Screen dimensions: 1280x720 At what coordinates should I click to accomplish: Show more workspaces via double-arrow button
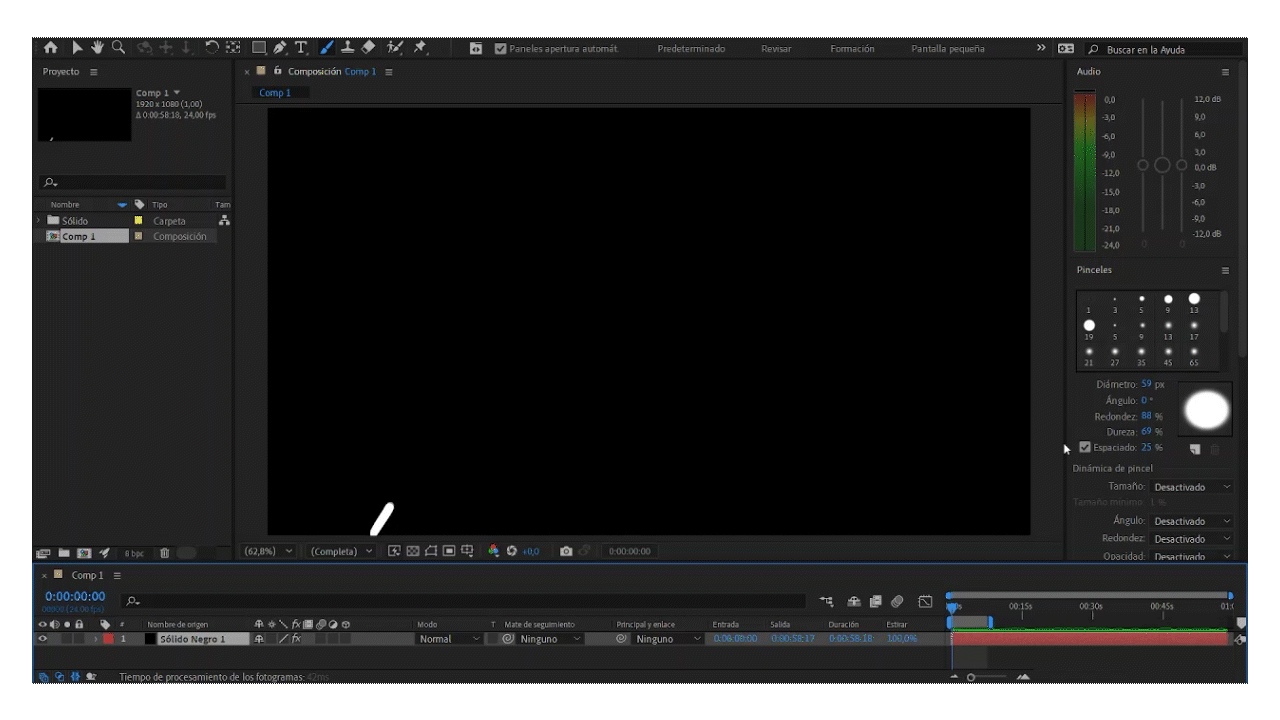tap(1041, 48)
